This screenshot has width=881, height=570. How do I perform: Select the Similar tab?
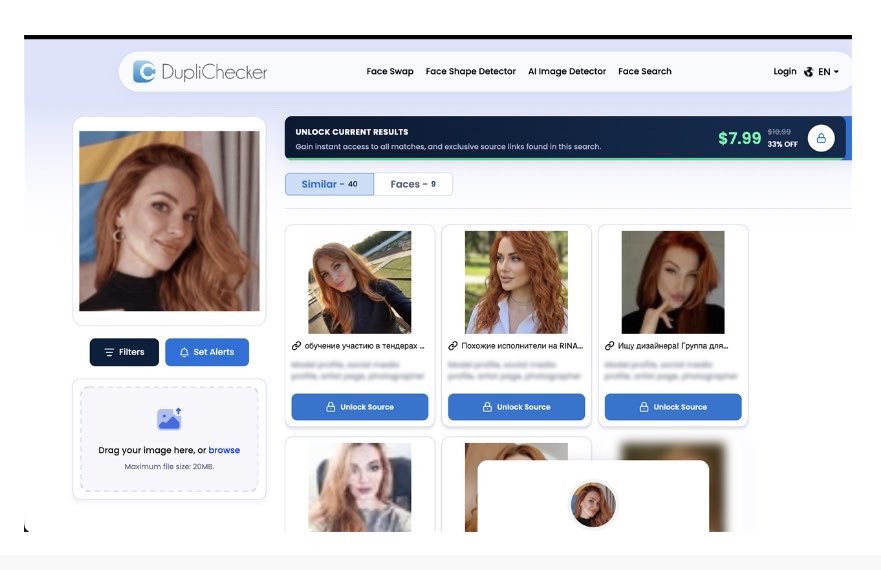point(329,184)
